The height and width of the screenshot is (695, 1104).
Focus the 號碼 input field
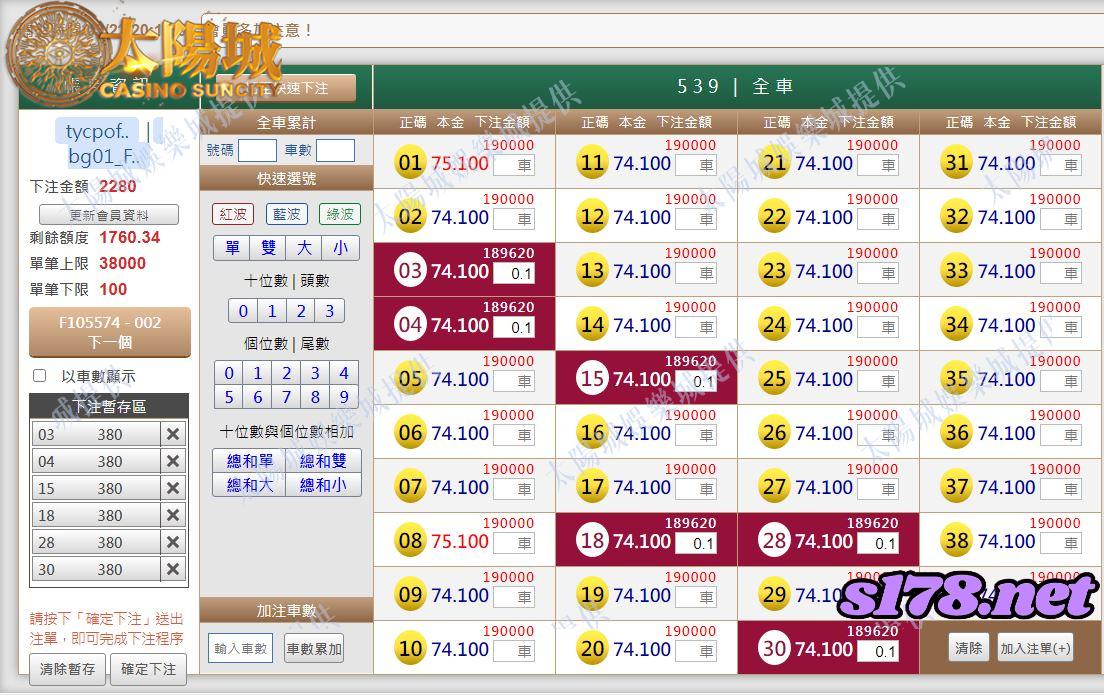coord(257,151)
